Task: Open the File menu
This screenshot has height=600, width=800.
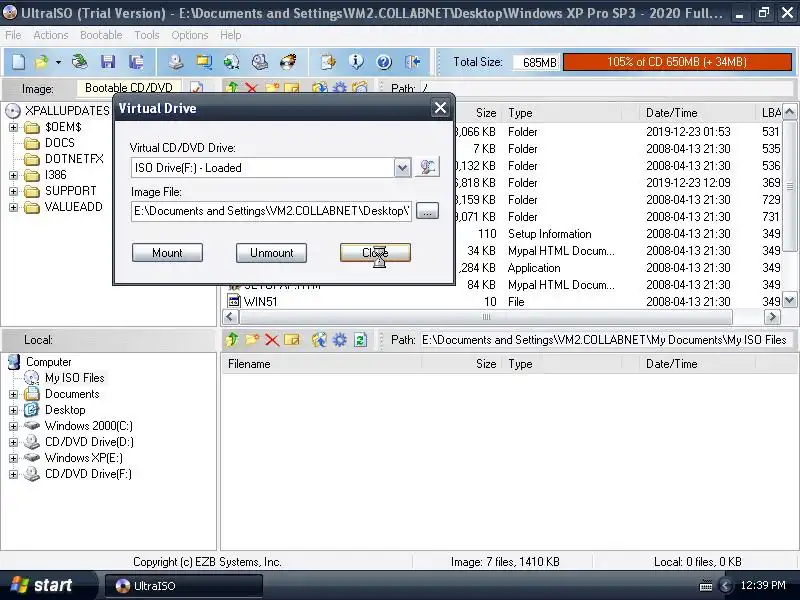Action: click(13, 35)
